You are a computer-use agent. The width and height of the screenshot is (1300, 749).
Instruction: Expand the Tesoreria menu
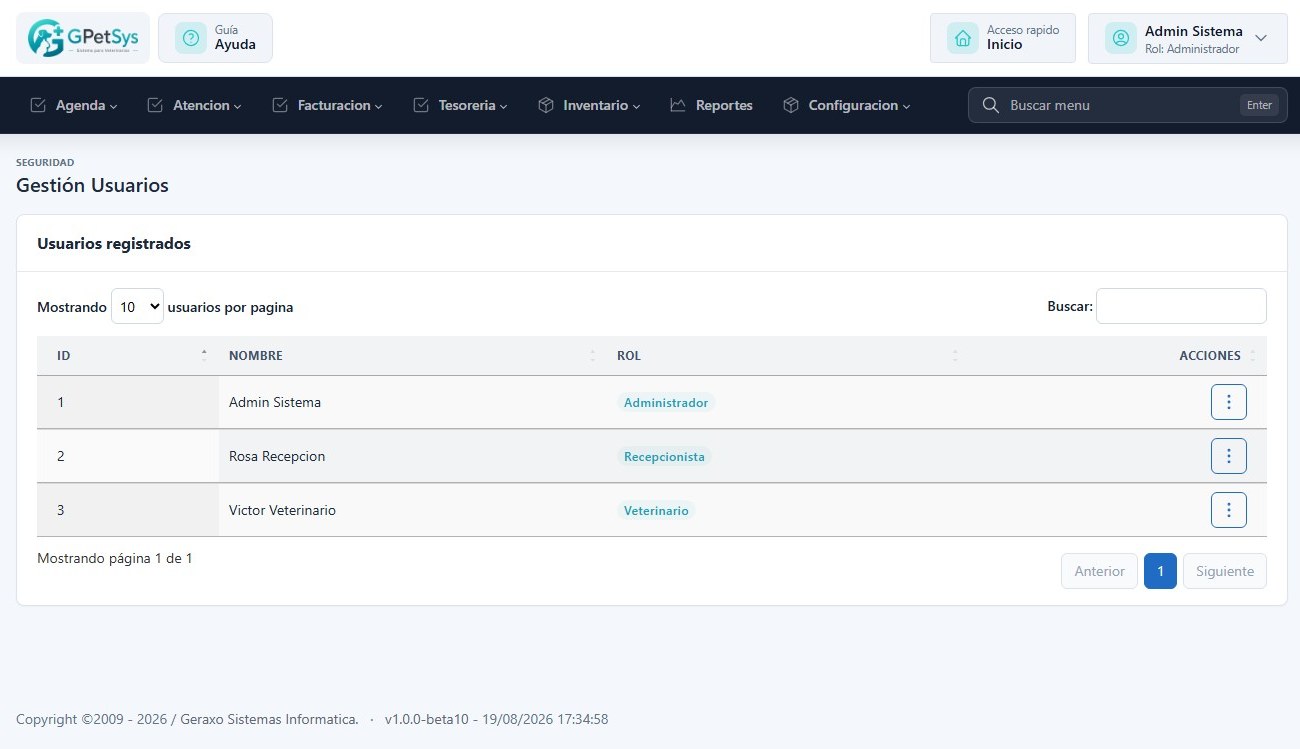[x=461, y=105]
